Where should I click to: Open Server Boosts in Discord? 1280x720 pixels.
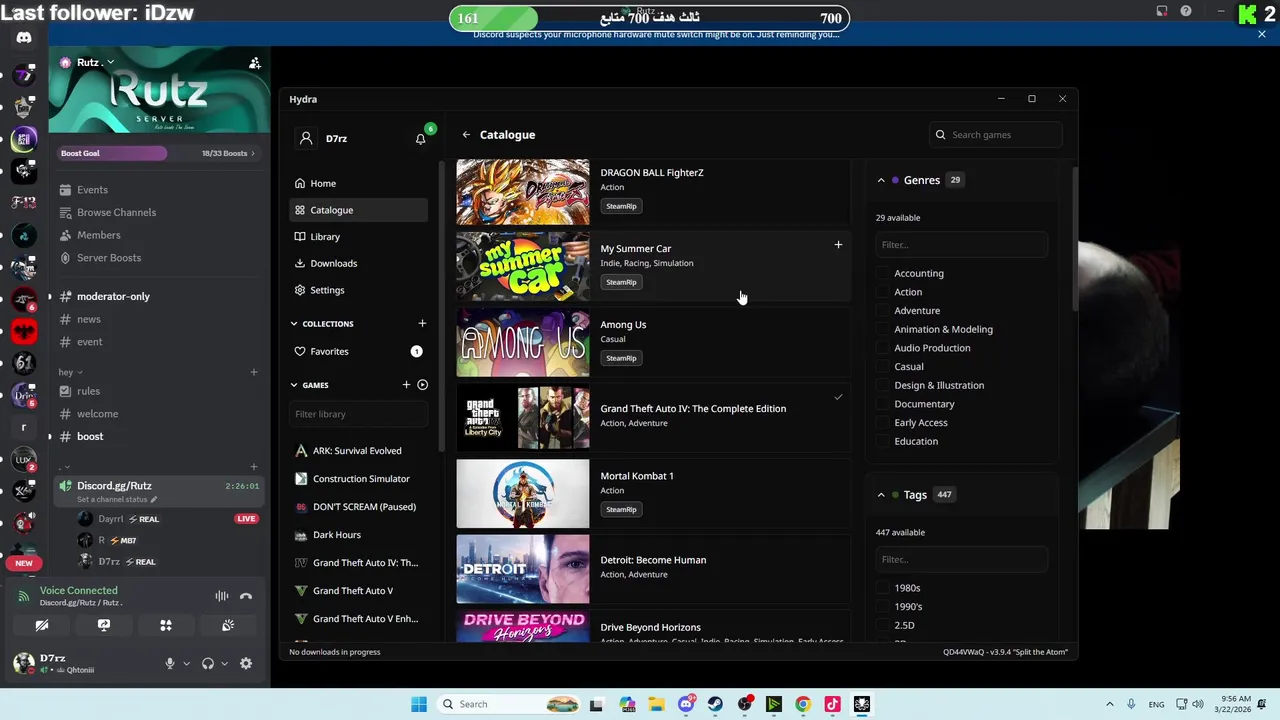coord(158,258)
